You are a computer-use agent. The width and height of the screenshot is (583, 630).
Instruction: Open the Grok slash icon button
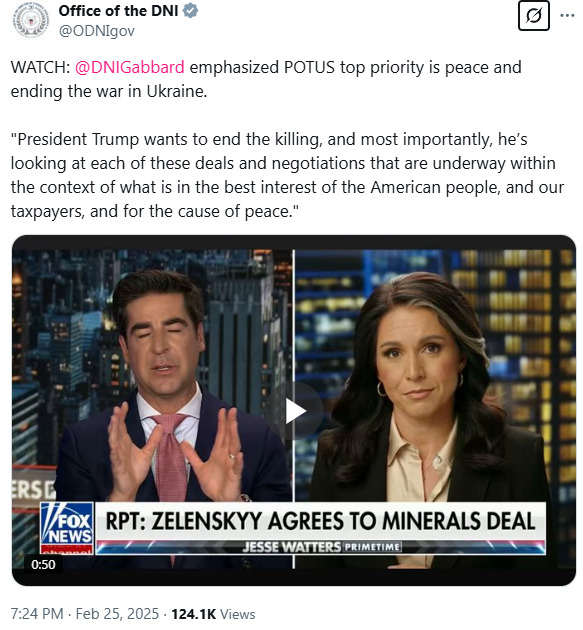tap(534, 16)
